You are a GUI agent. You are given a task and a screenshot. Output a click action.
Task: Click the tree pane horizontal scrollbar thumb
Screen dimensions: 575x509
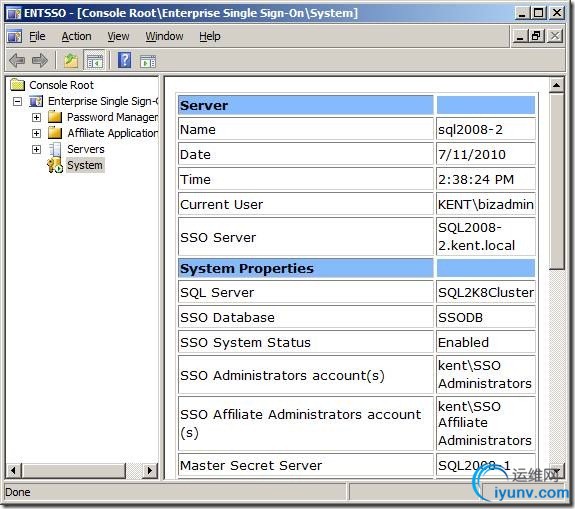74,470
